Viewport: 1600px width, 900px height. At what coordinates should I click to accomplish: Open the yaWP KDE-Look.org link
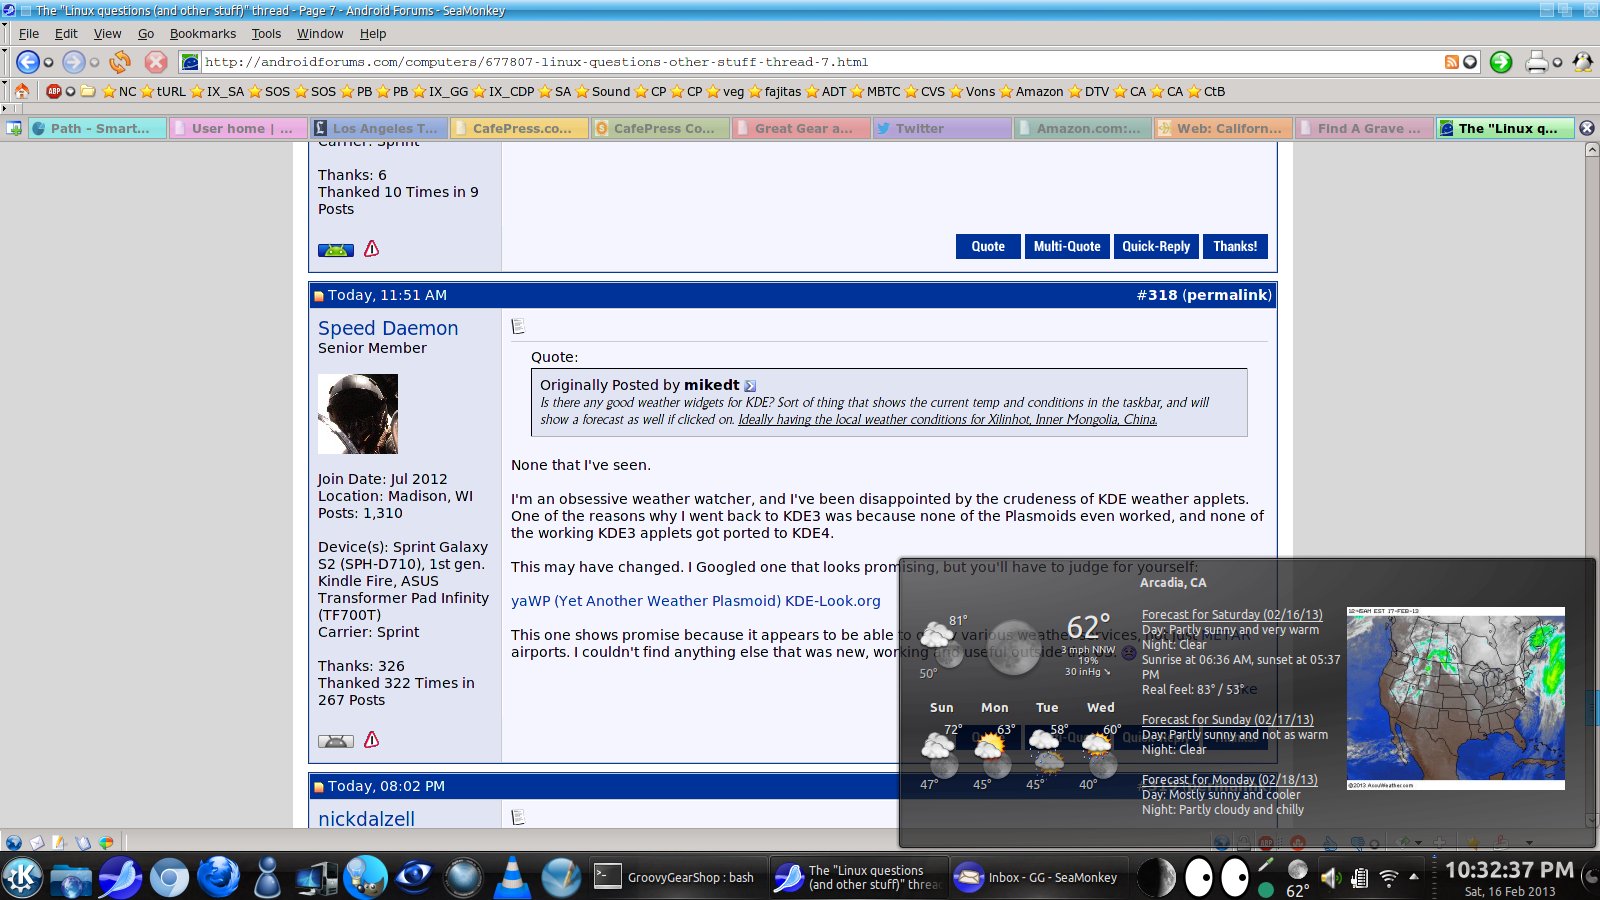(695, 601)
